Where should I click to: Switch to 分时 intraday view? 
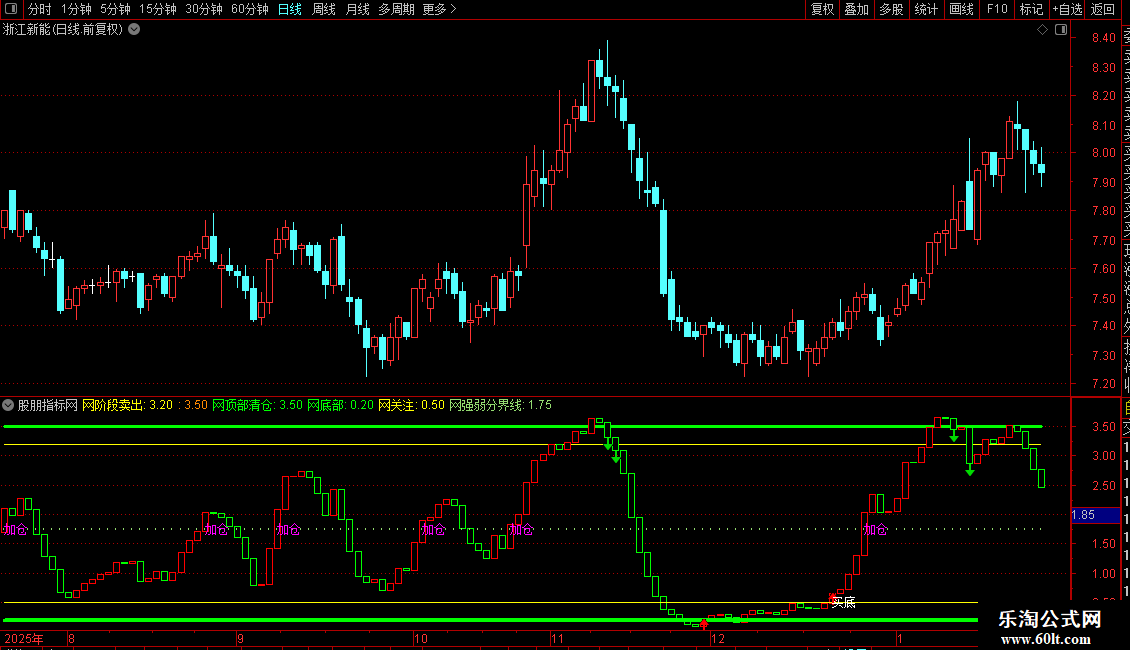coord(40,9)
